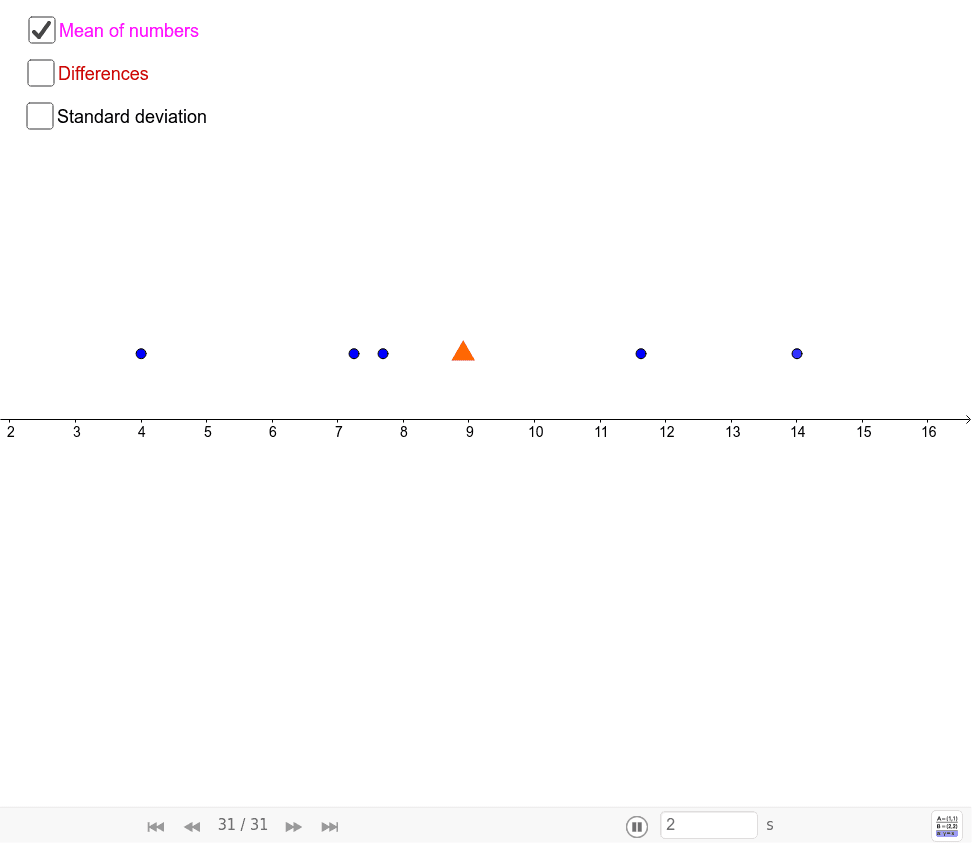Click the animation speed field showing 2
Screen dimensions: 973x844
coord(709,824)
